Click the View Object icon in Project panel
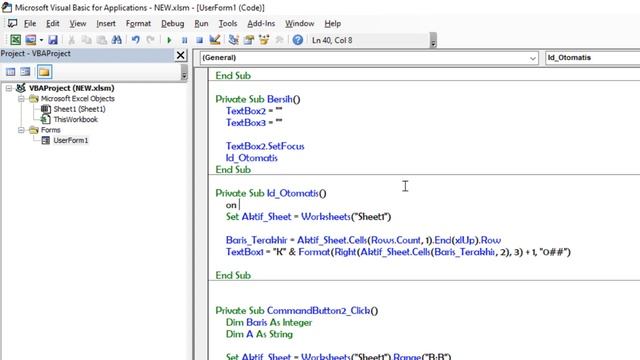This screenshot has width=640, height=360. [25, 72]
